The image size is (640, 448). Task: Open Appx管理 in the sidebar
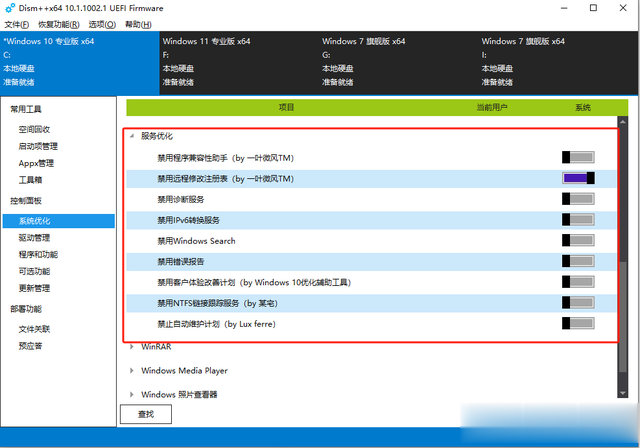[36, 163]
